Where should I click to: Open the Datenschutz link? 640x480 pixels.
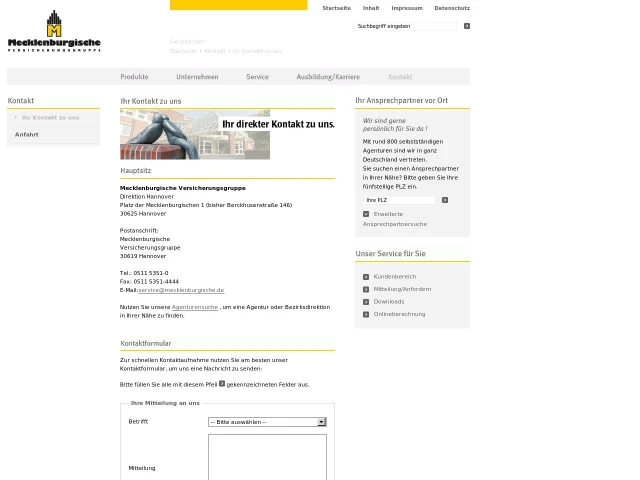pyautogui.click(x=452, y=8)
